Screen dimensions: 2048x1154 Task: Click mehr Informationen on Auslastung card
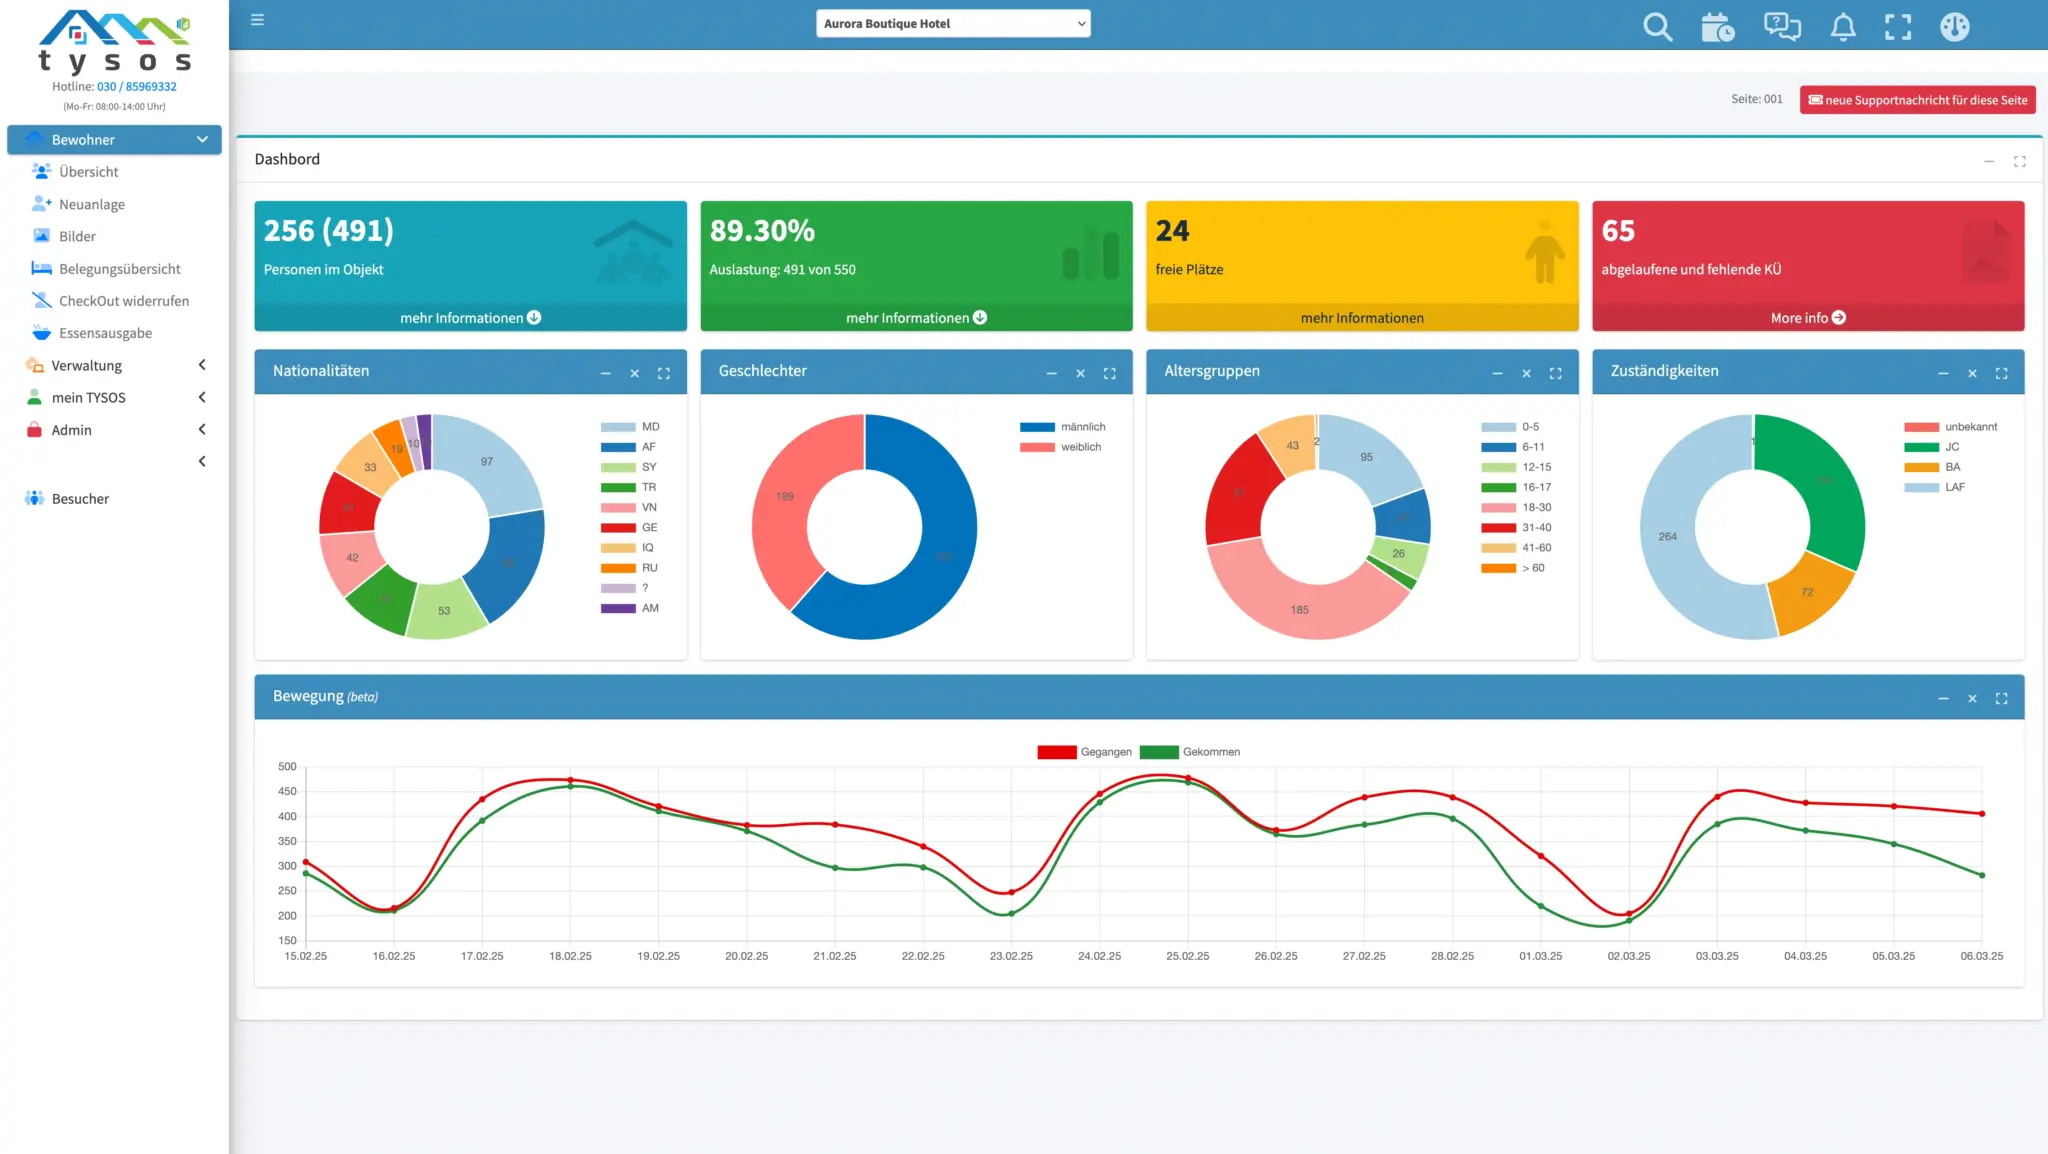(x=916, y=318)
